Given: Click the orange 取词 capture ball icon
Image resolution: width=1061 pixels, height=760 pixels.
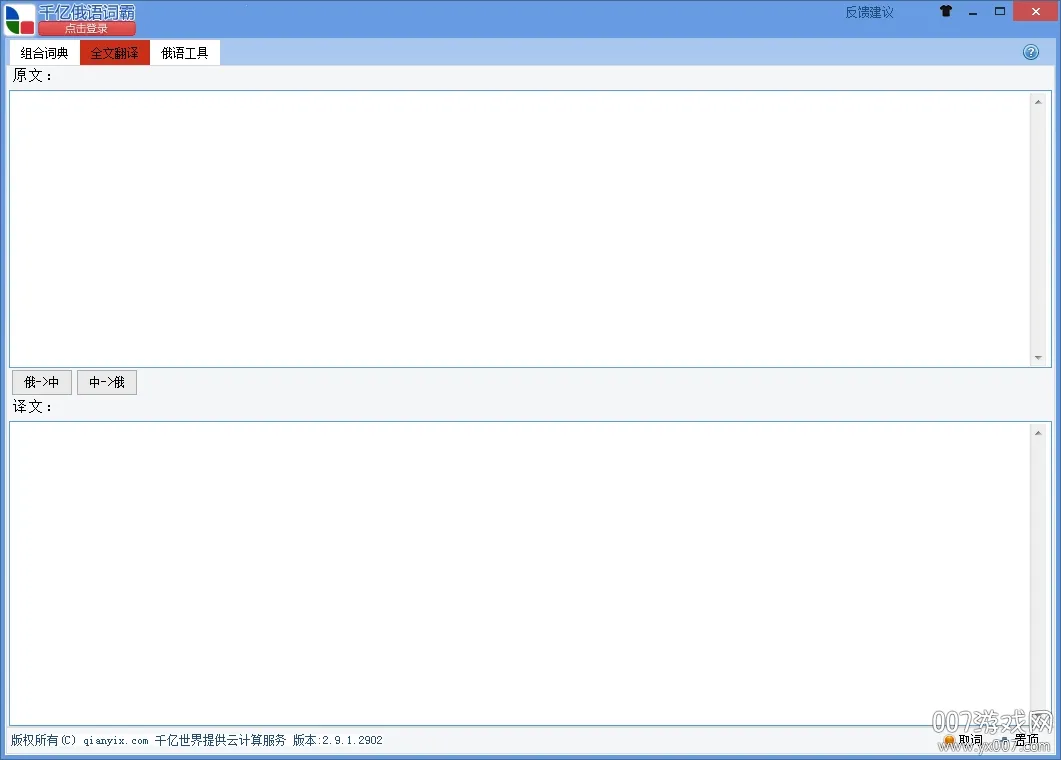Looking at the screenshot, I should click(x=949, y=740).
